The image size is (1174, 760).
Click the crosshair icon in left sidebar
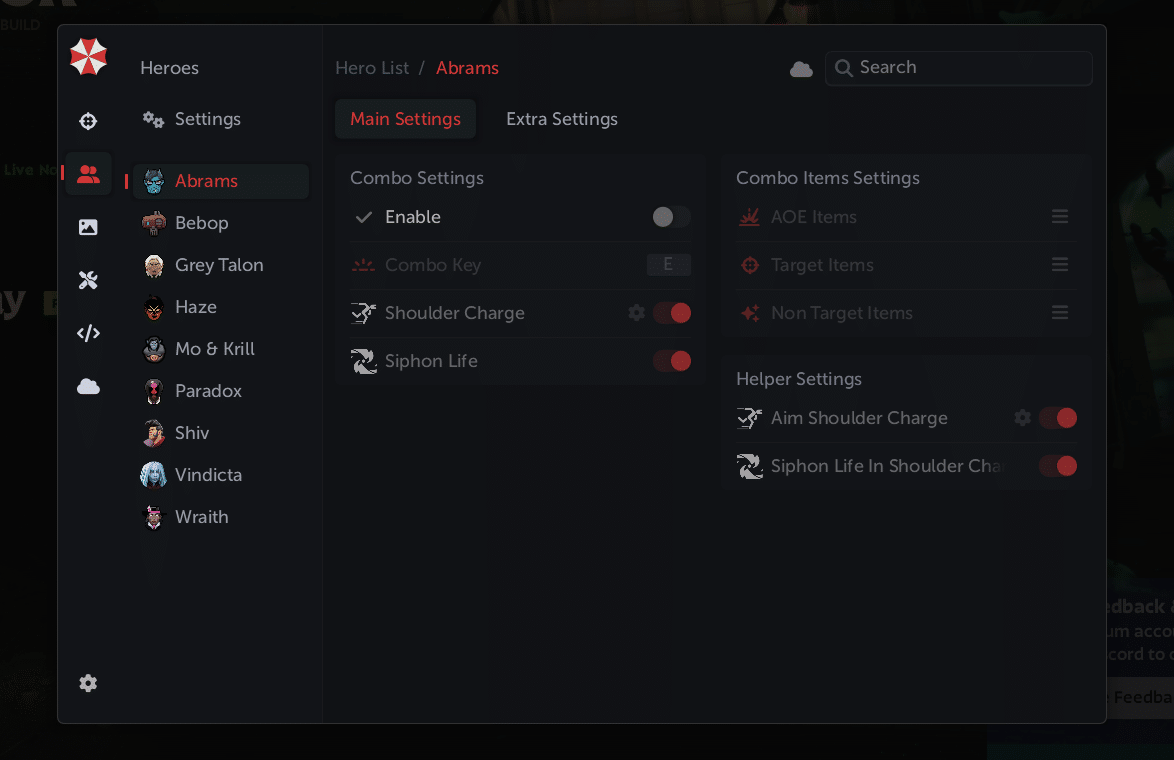88,122
